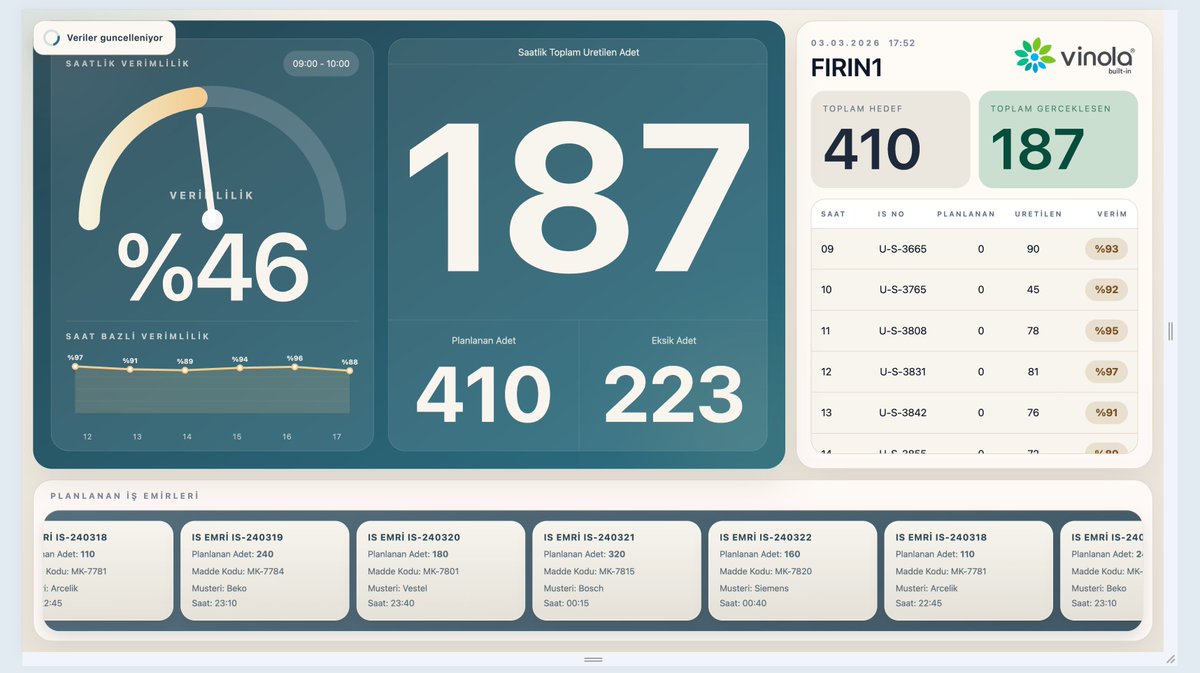
Task: Click Musteri: Vestel
Action: tap(397, 589)
